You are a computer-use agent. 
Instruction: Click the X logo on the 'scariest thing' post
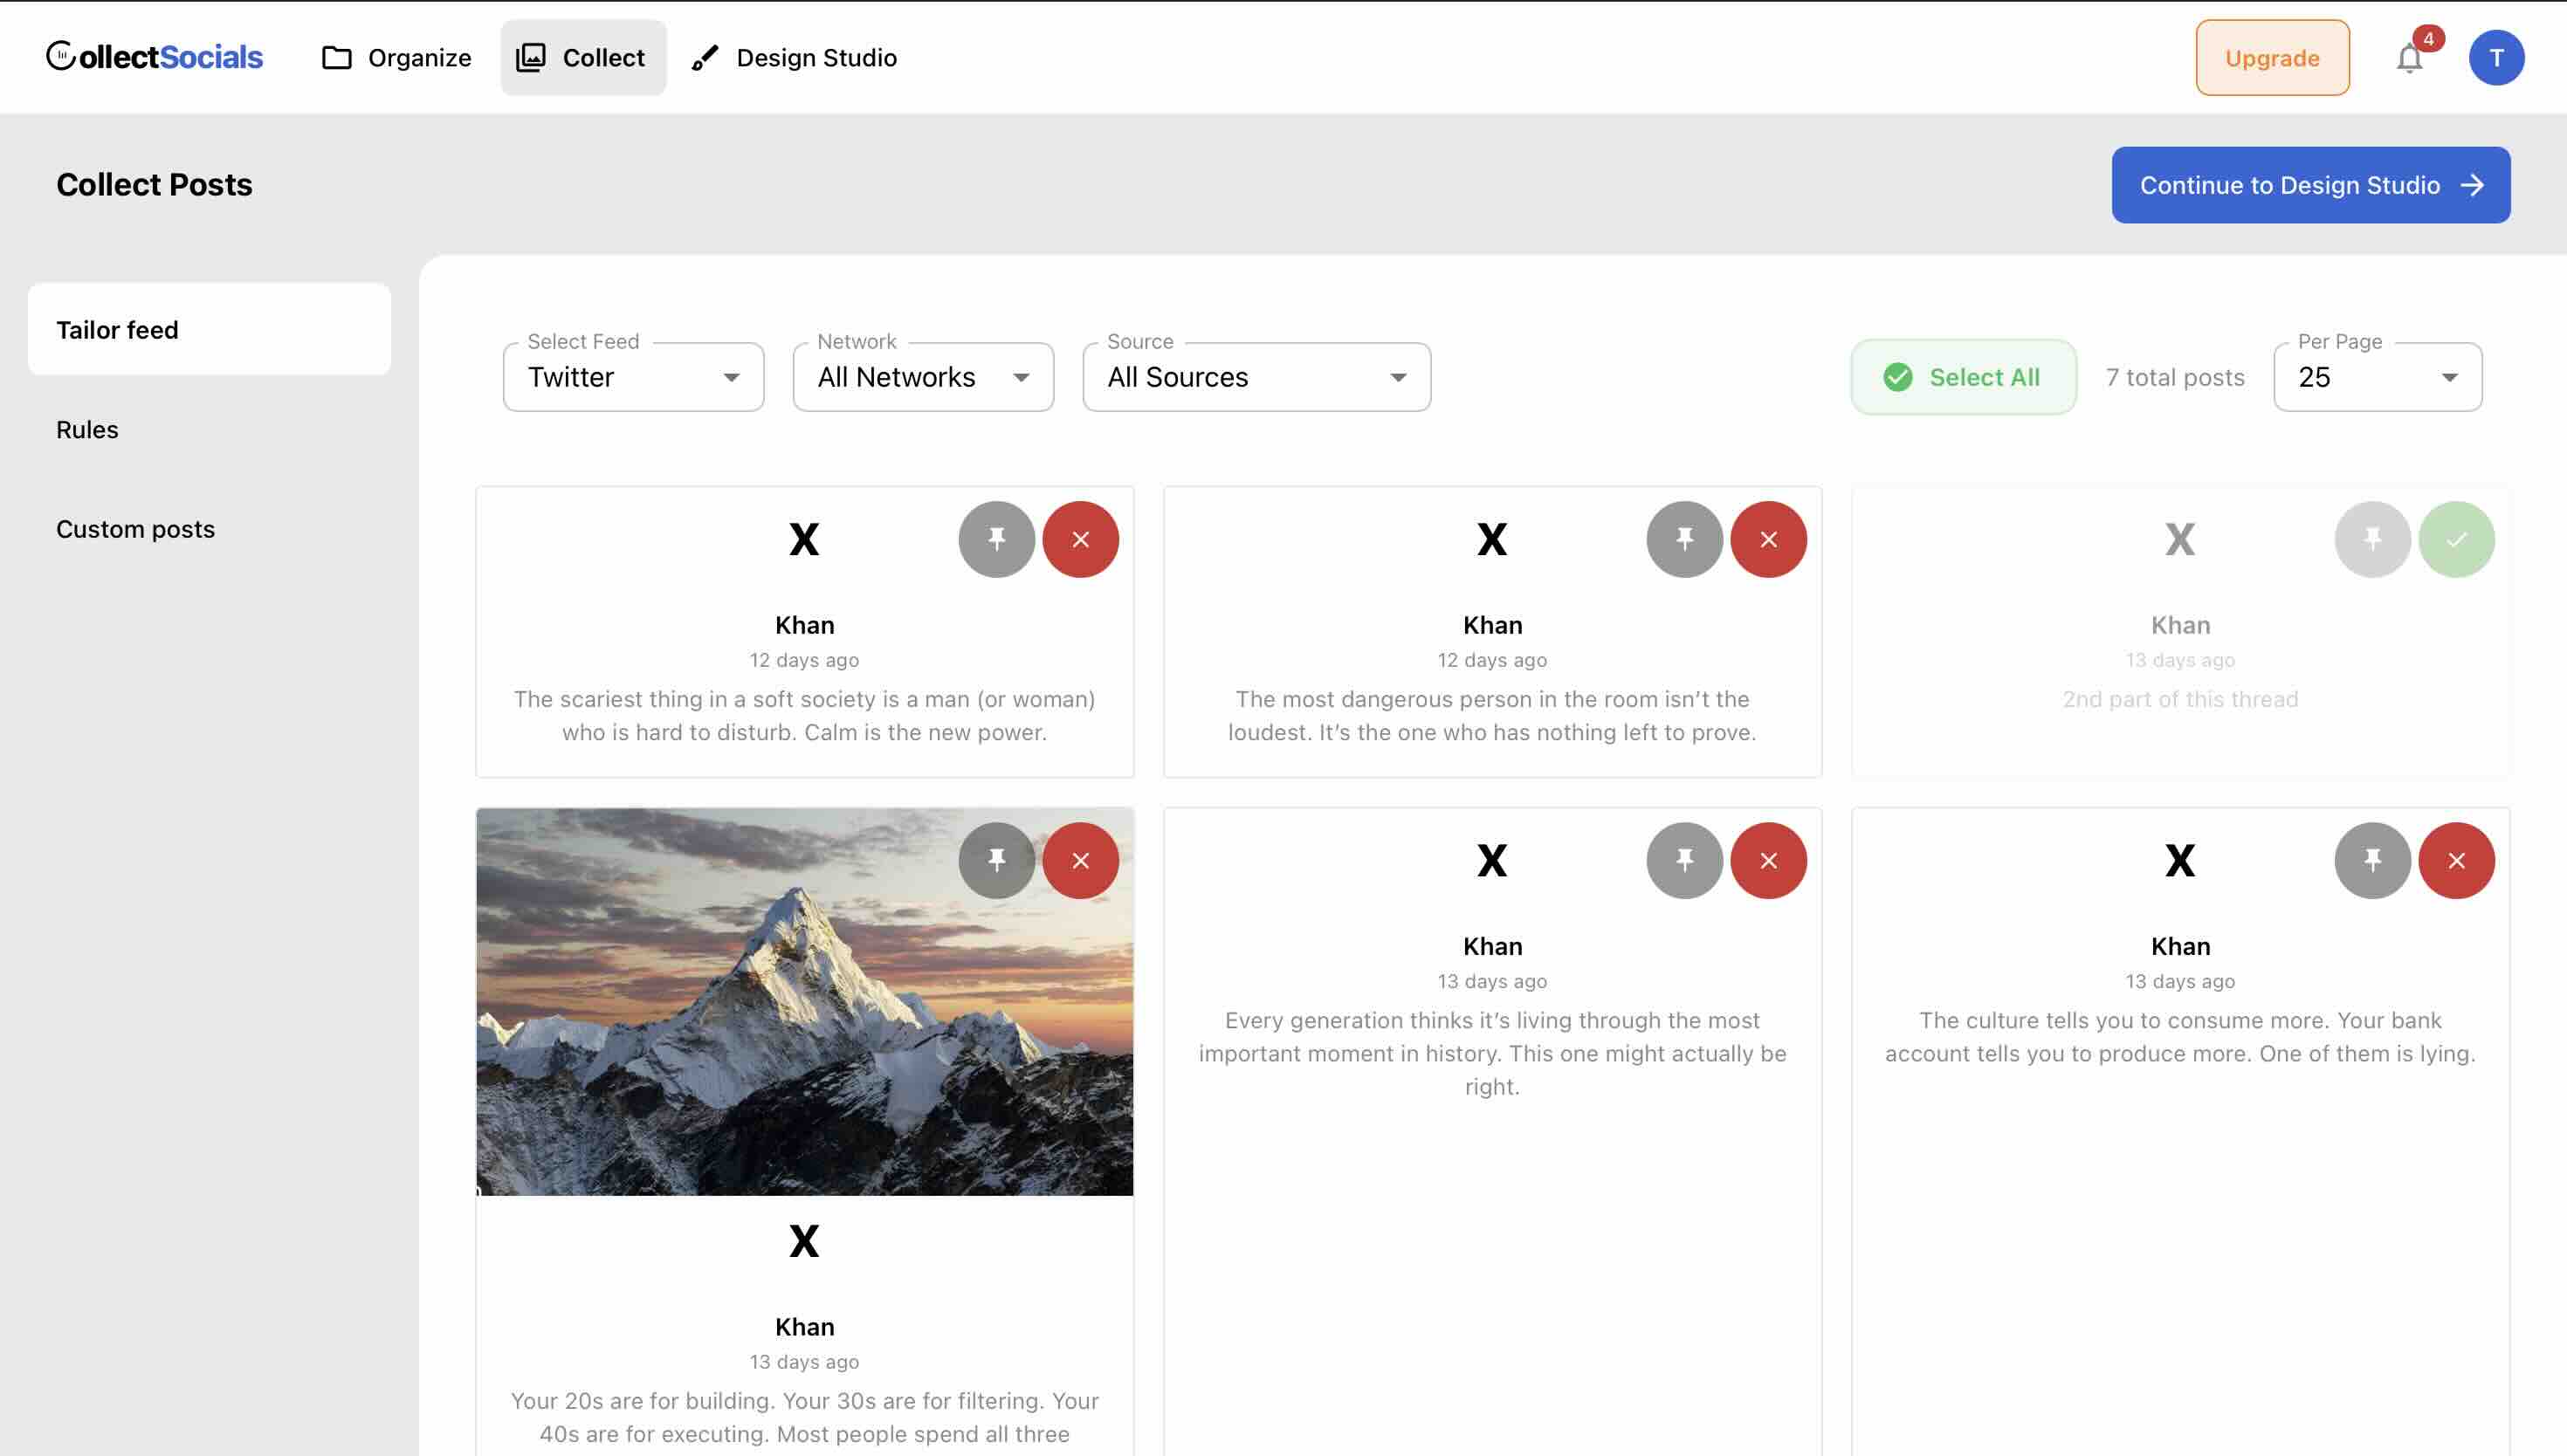(x=804, y=539)
